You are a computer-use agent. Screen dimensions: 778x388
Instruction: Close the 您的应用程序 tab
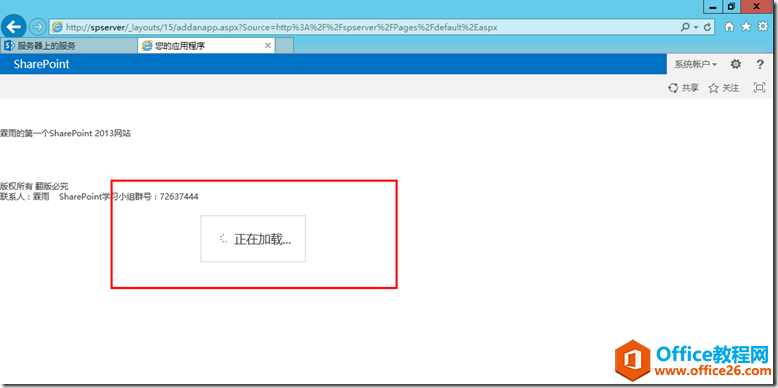coord(268,46)
